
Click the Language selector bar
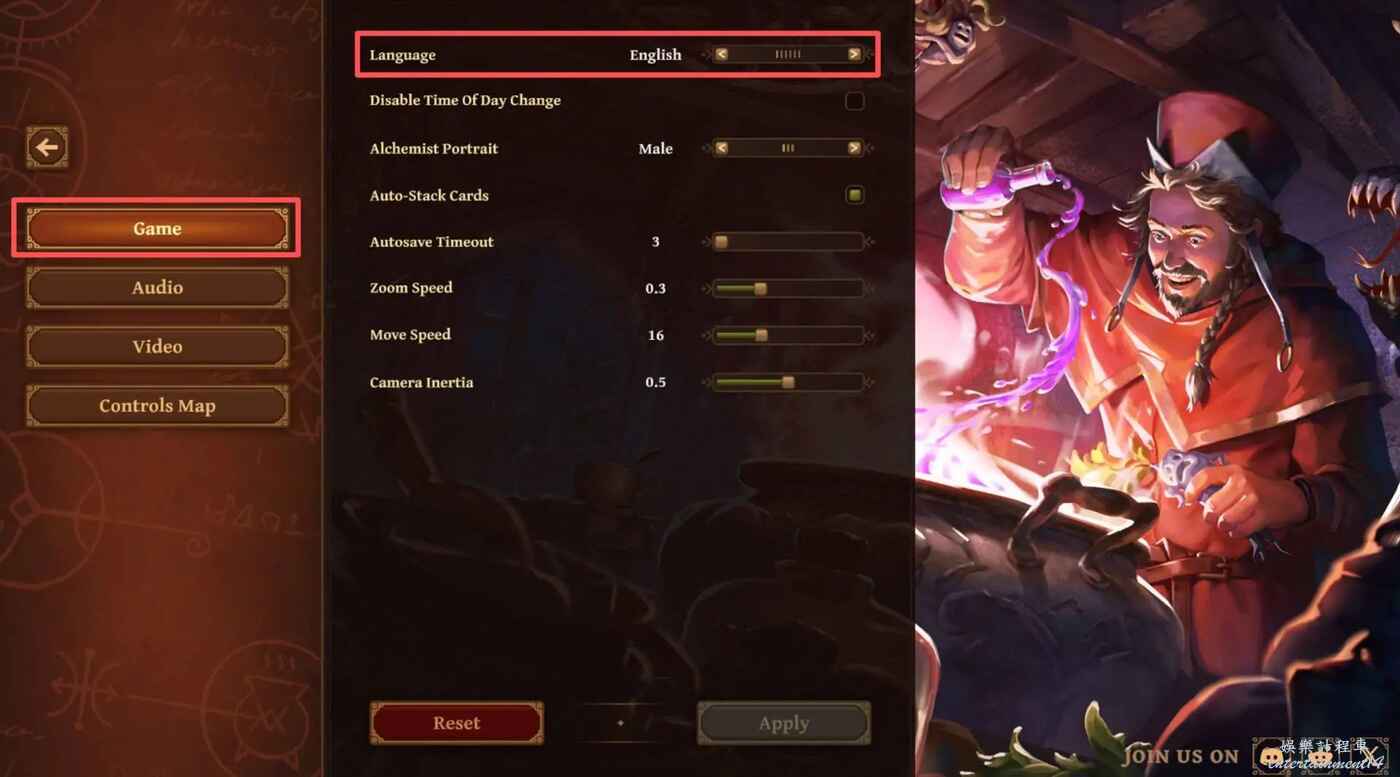click(788, 54)
